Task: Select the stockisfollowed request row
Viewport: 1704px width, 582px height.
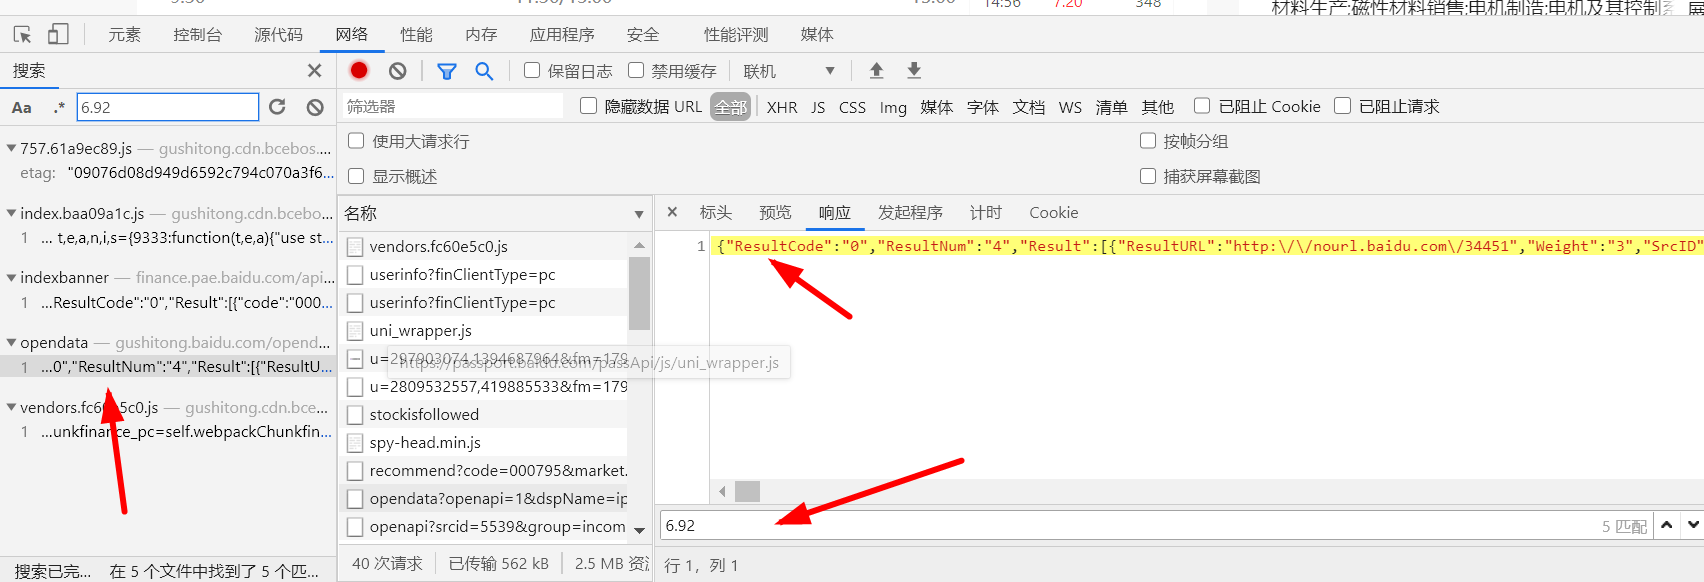Action: coord(483,414)
